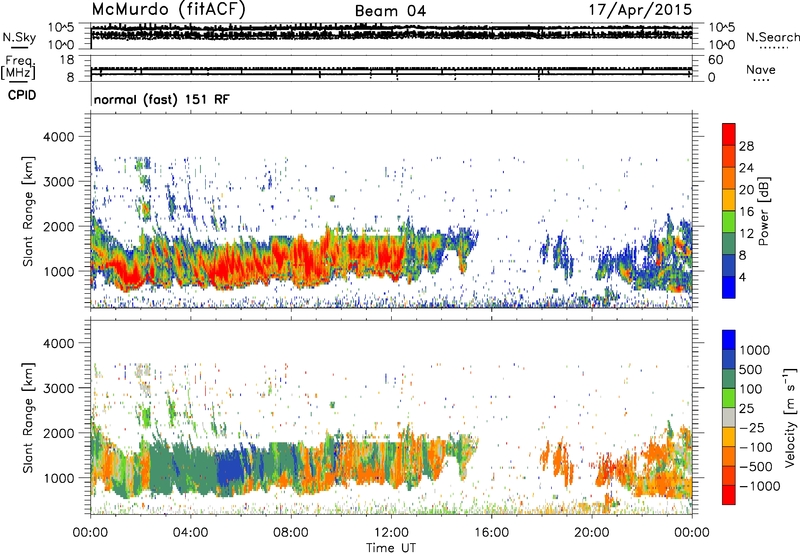This screenshot has width=800, height=554.
Task: Click the velocity panel 'Slant Range [km]' label
Action: point(28,418)
